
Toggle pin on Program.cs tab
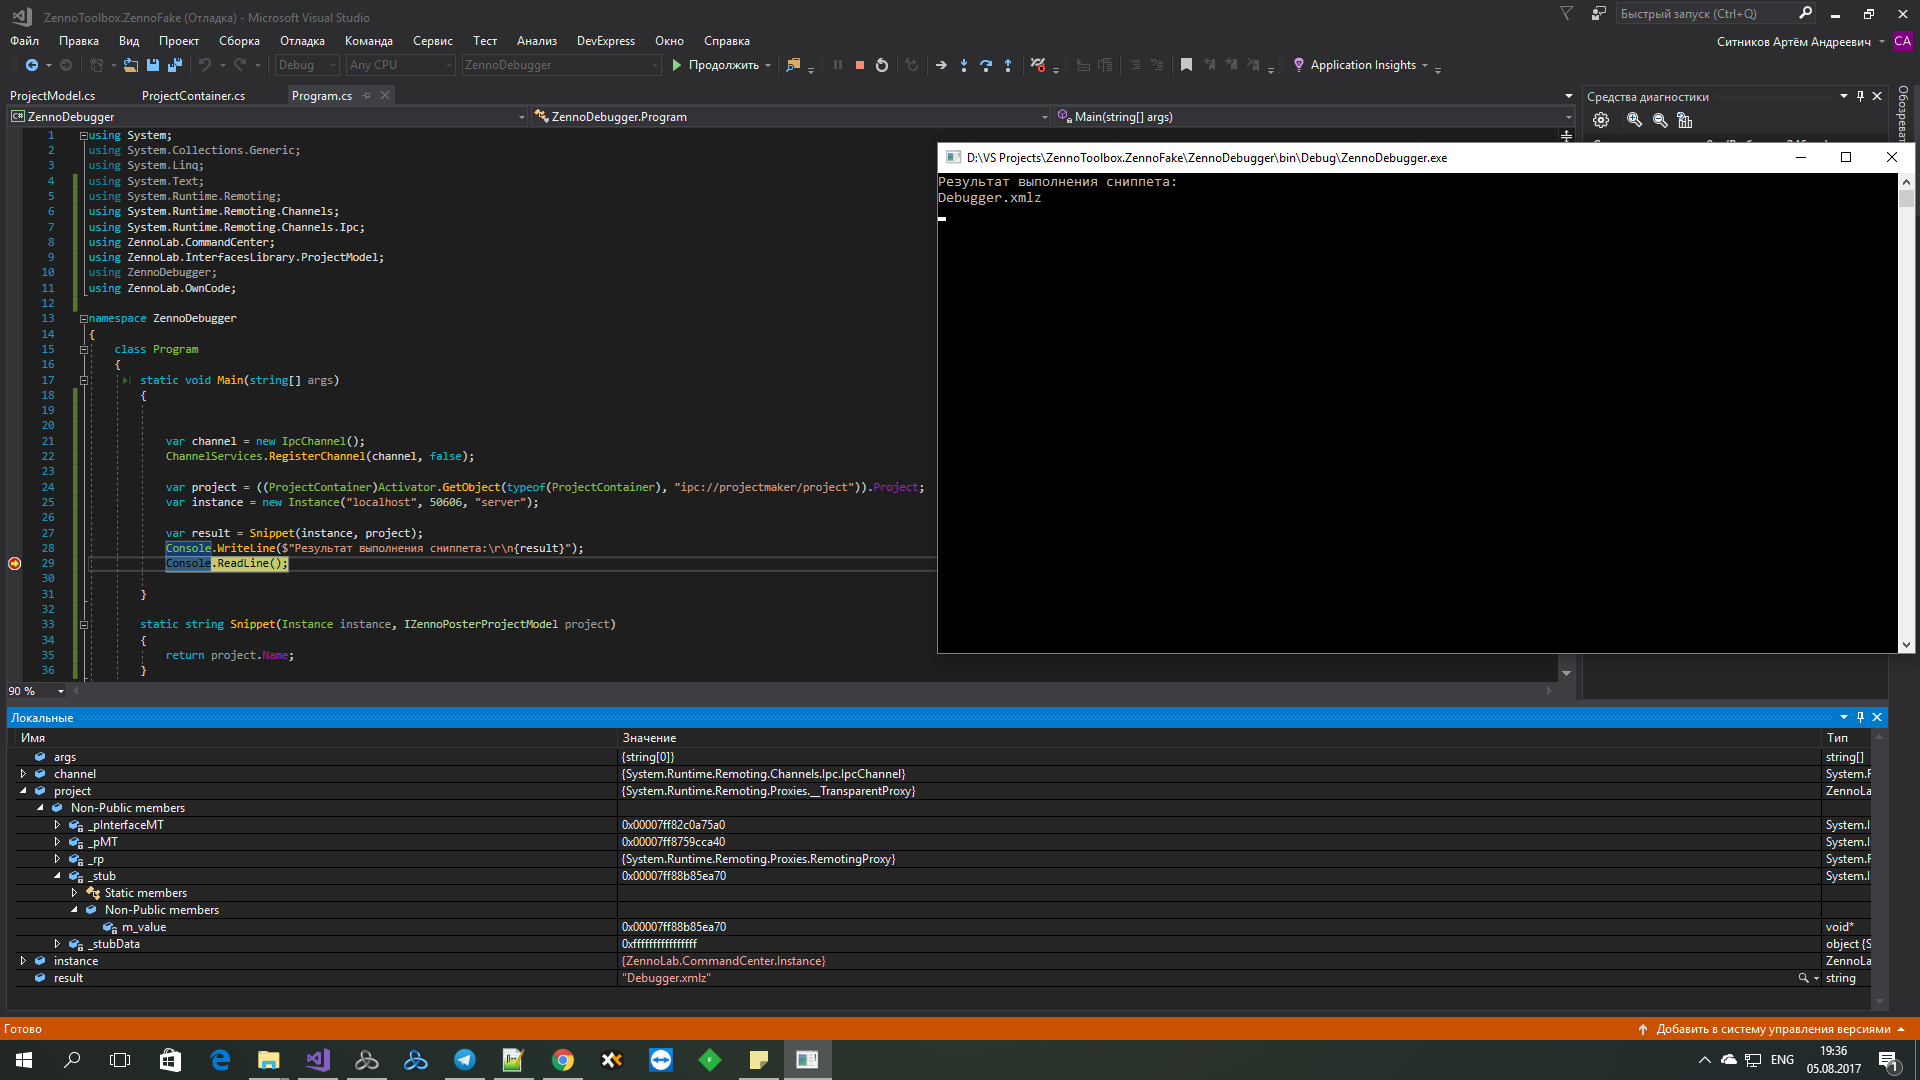(367, 96)
